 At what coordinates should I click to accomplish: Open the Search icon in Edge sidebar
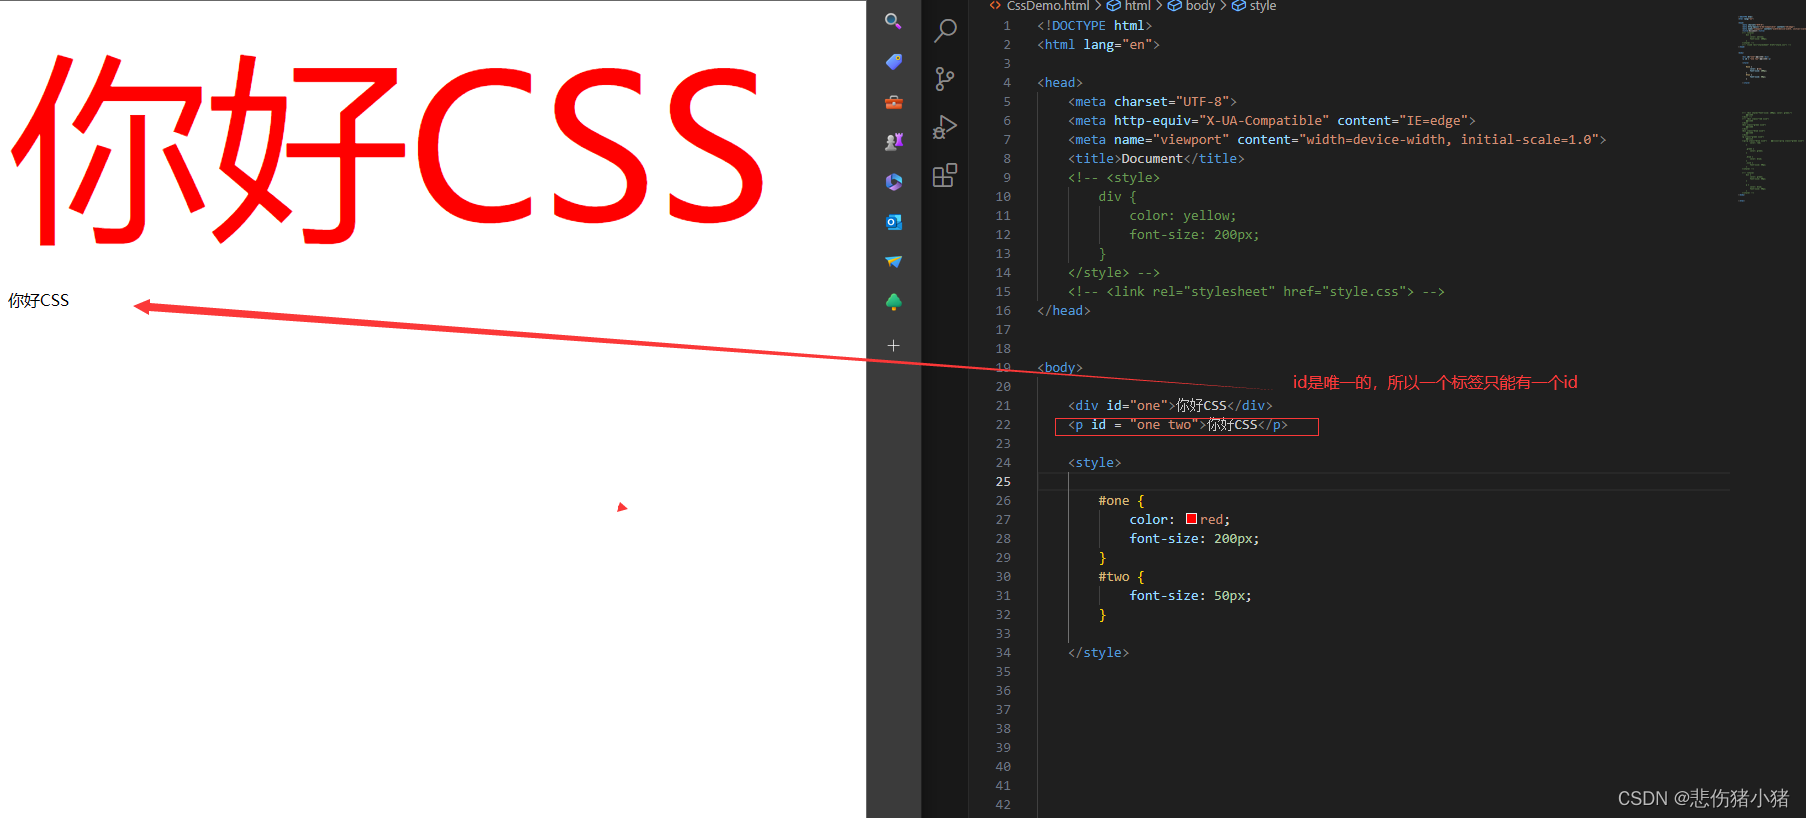[x=893, y=21]
